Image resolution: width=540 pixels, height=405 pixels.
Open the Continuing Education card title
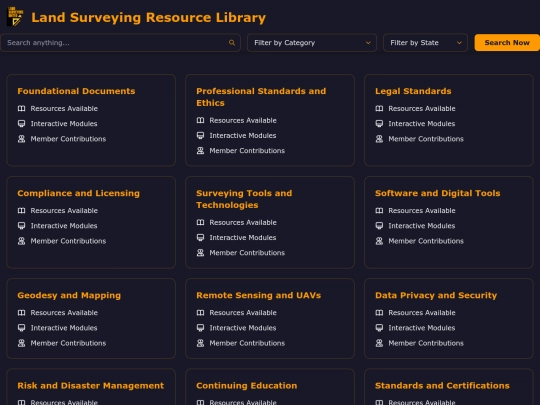(x=247, y=386)
